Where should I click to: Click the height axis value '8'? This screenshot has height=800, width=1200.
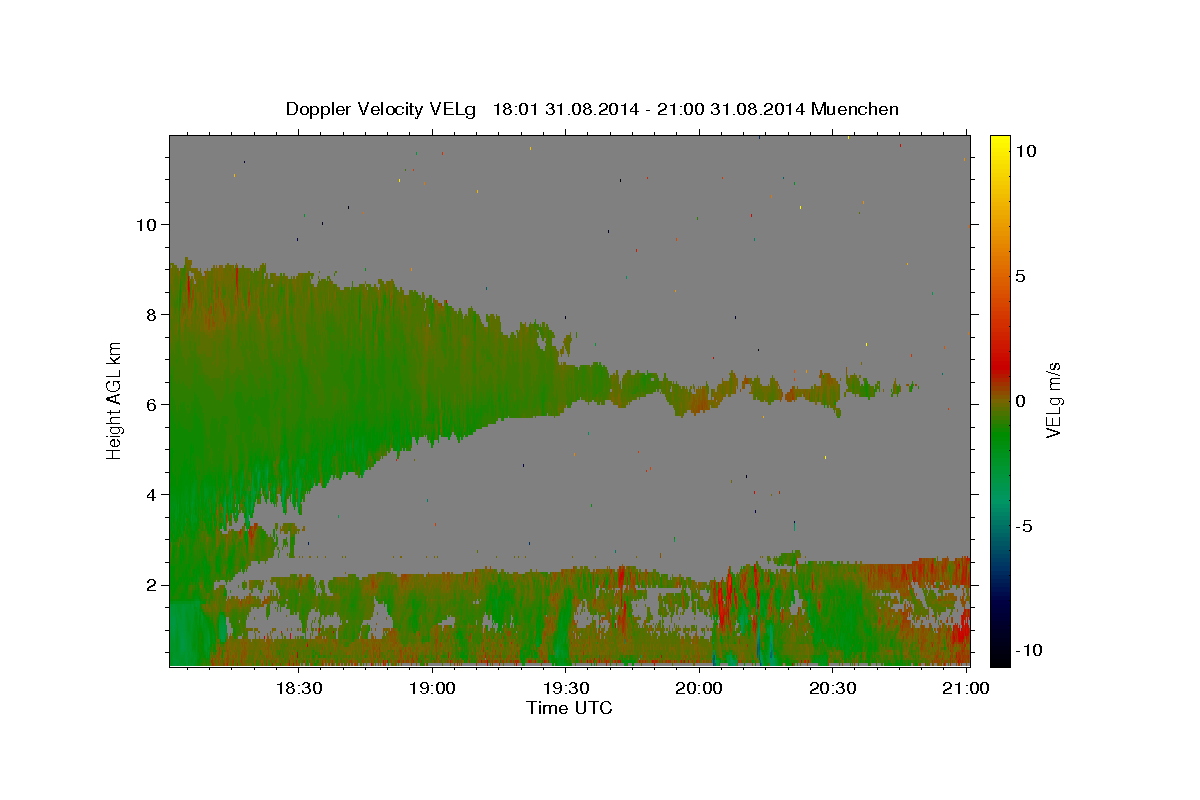pyautogui.click(x=153, y=314)
